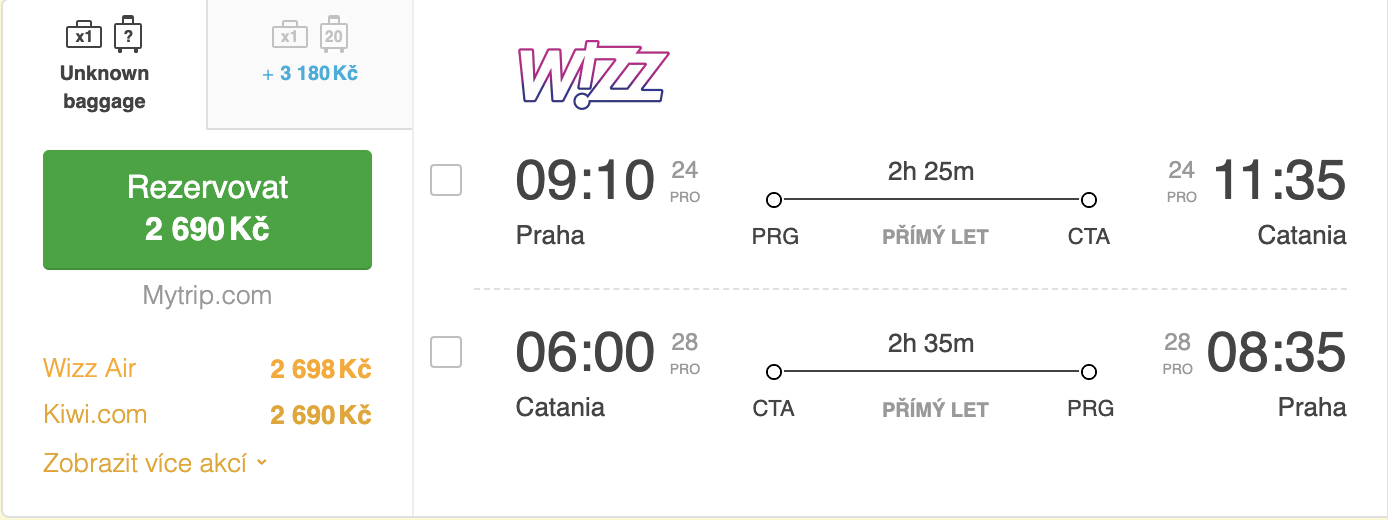Click the PRG departure dot on the 2h 25m route
This screenshot has width=1388, height=520.
click(773, 200)
